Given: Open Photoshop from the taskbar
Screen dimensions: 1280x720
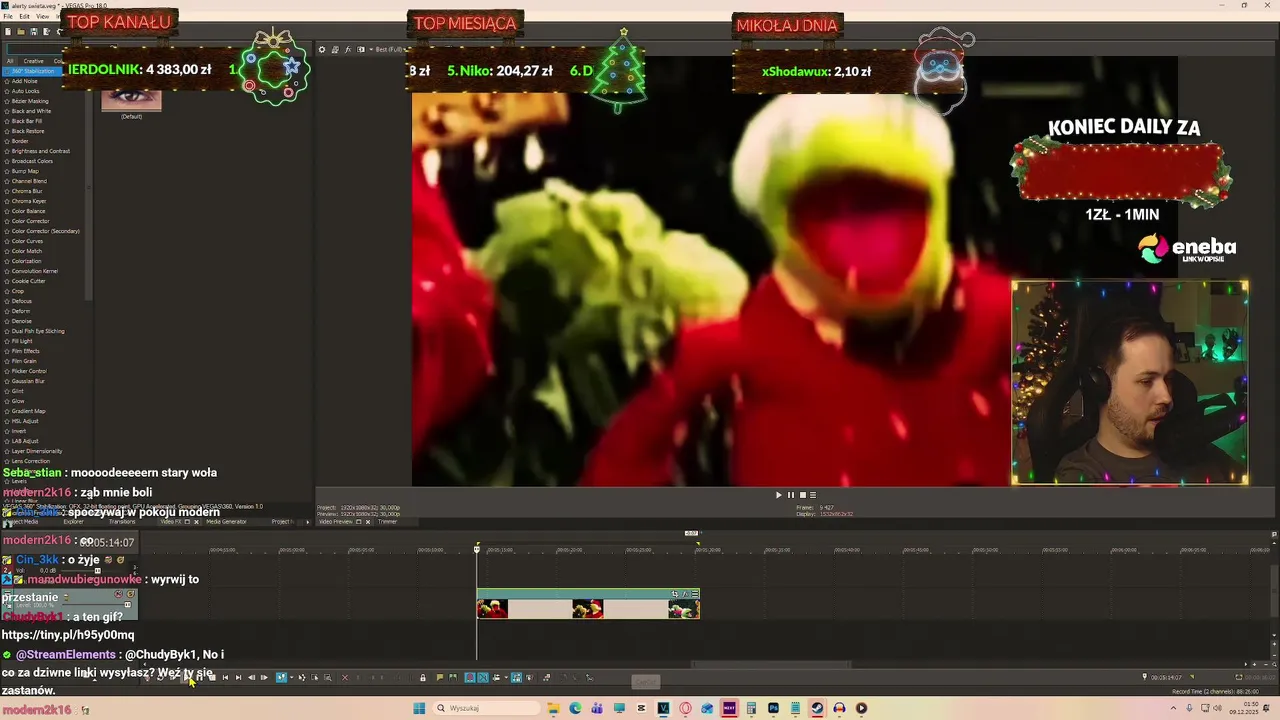Looking at the screenshot, I should (x=773, y=708).
